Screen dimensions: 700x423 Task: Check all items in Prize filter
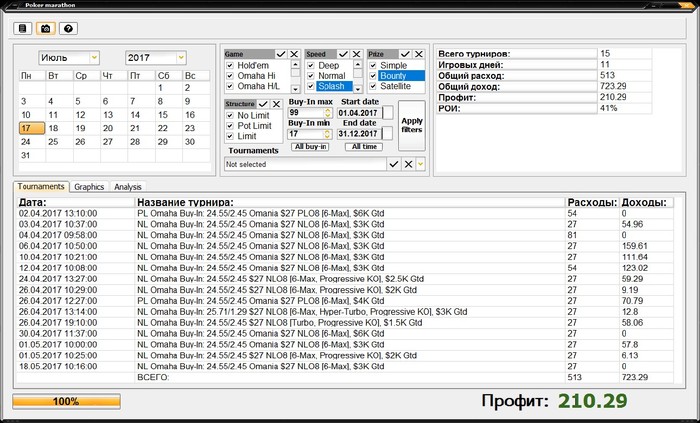coord(405,54)
